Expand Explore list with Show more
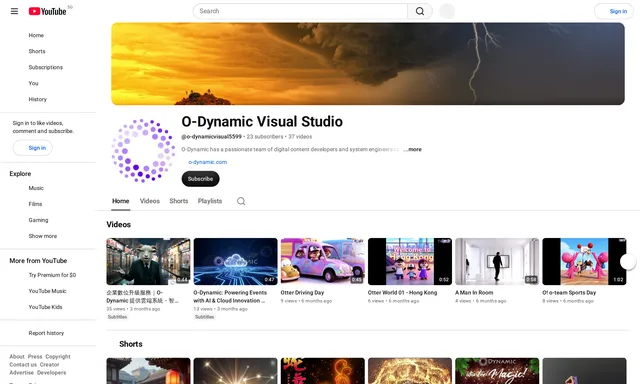Screen dimensions: 640x384 tap(42, 236)
